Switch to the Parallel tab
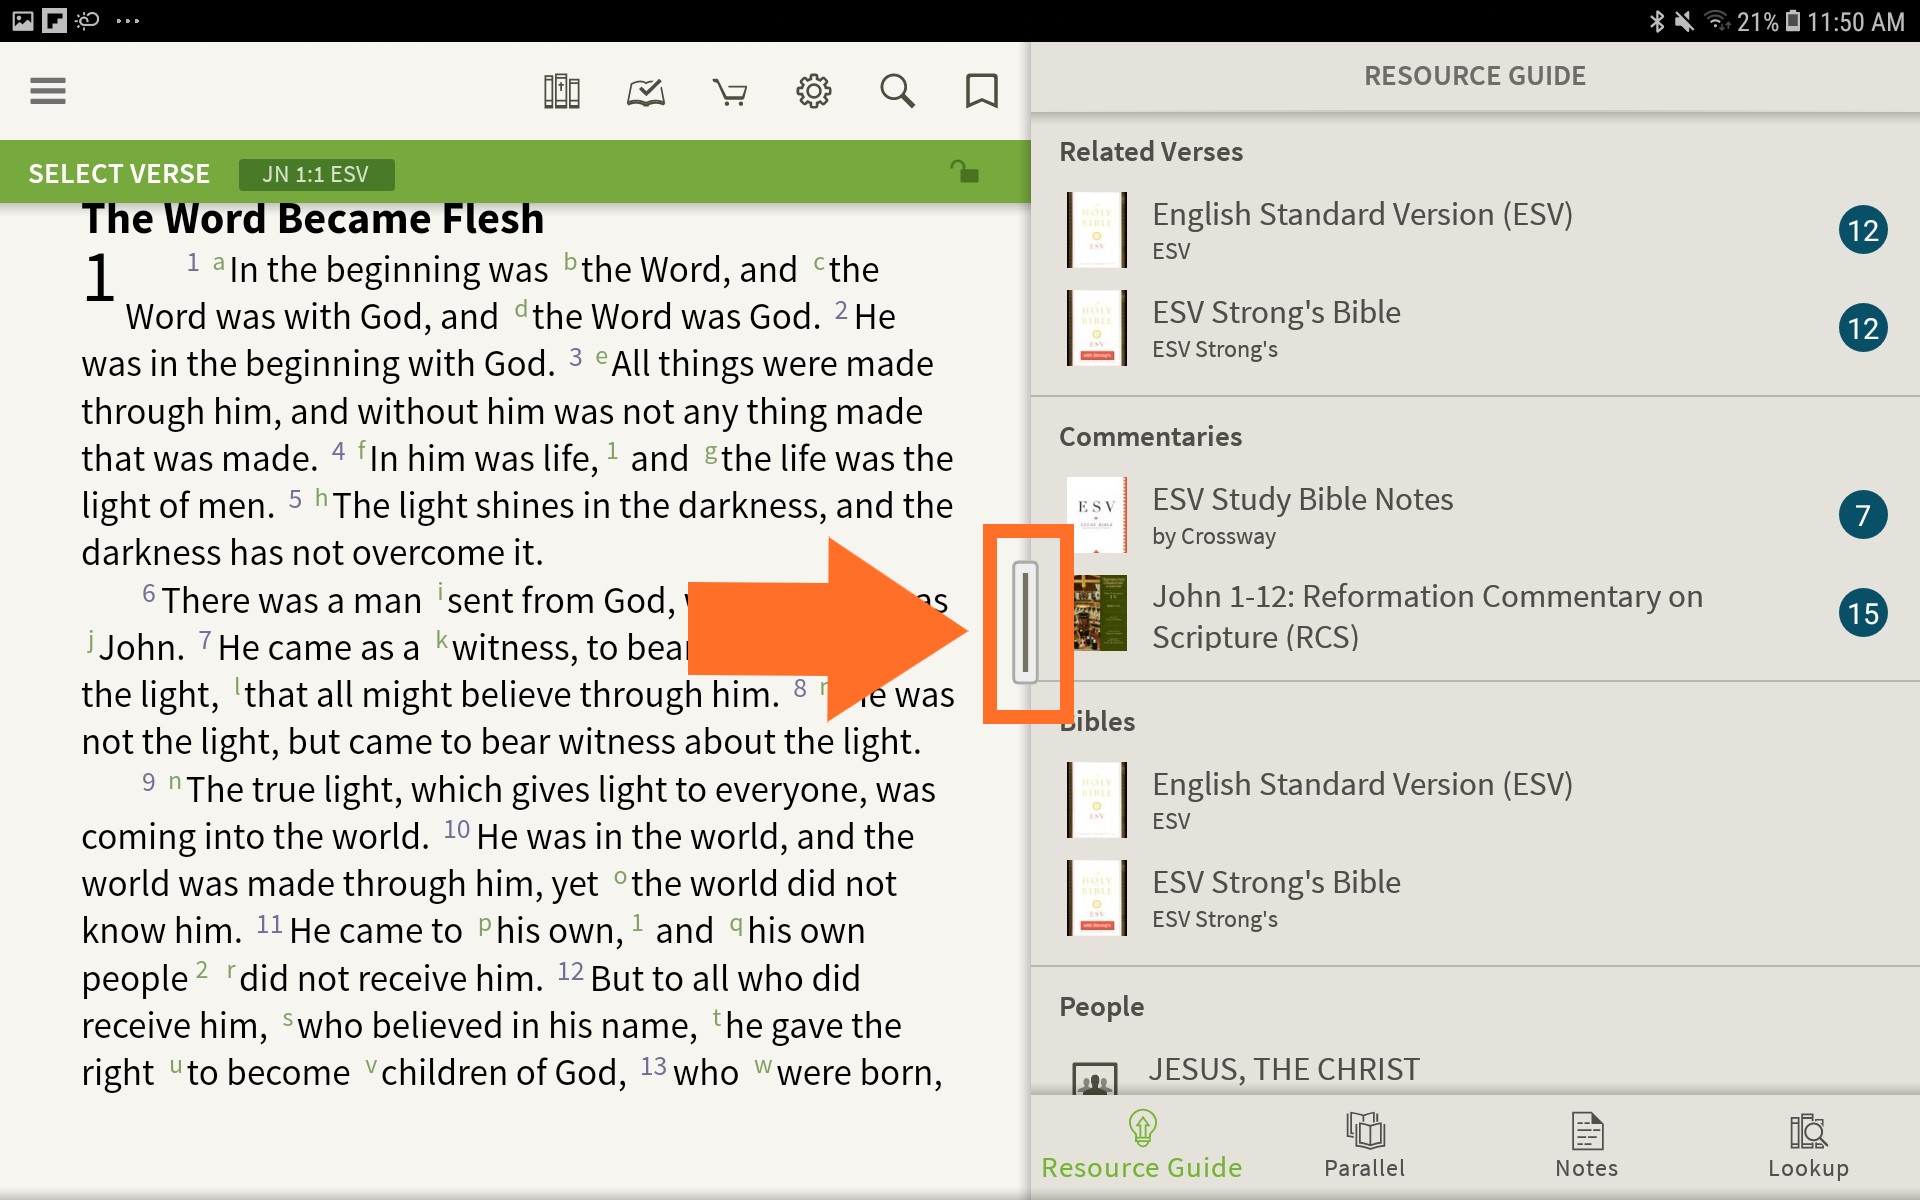The height and width of the screenshot is (1200, 1920). coord(1364,1146)
